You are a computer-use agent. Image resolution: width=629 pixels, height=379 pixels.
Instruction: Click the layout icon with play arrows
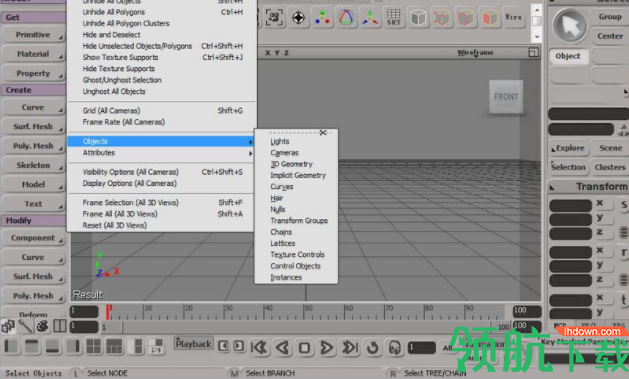tap(156, 346)
